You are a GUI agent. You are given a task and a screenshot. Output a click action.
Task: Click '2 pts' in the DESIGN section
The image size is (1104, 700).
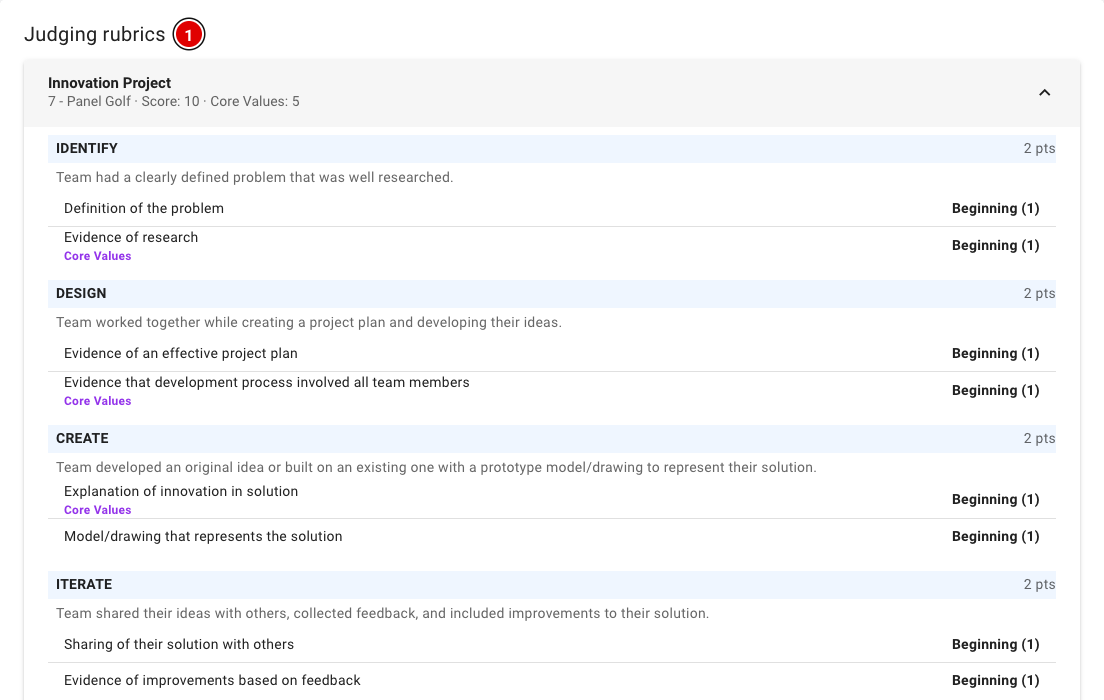click(x=1039, y=294)
